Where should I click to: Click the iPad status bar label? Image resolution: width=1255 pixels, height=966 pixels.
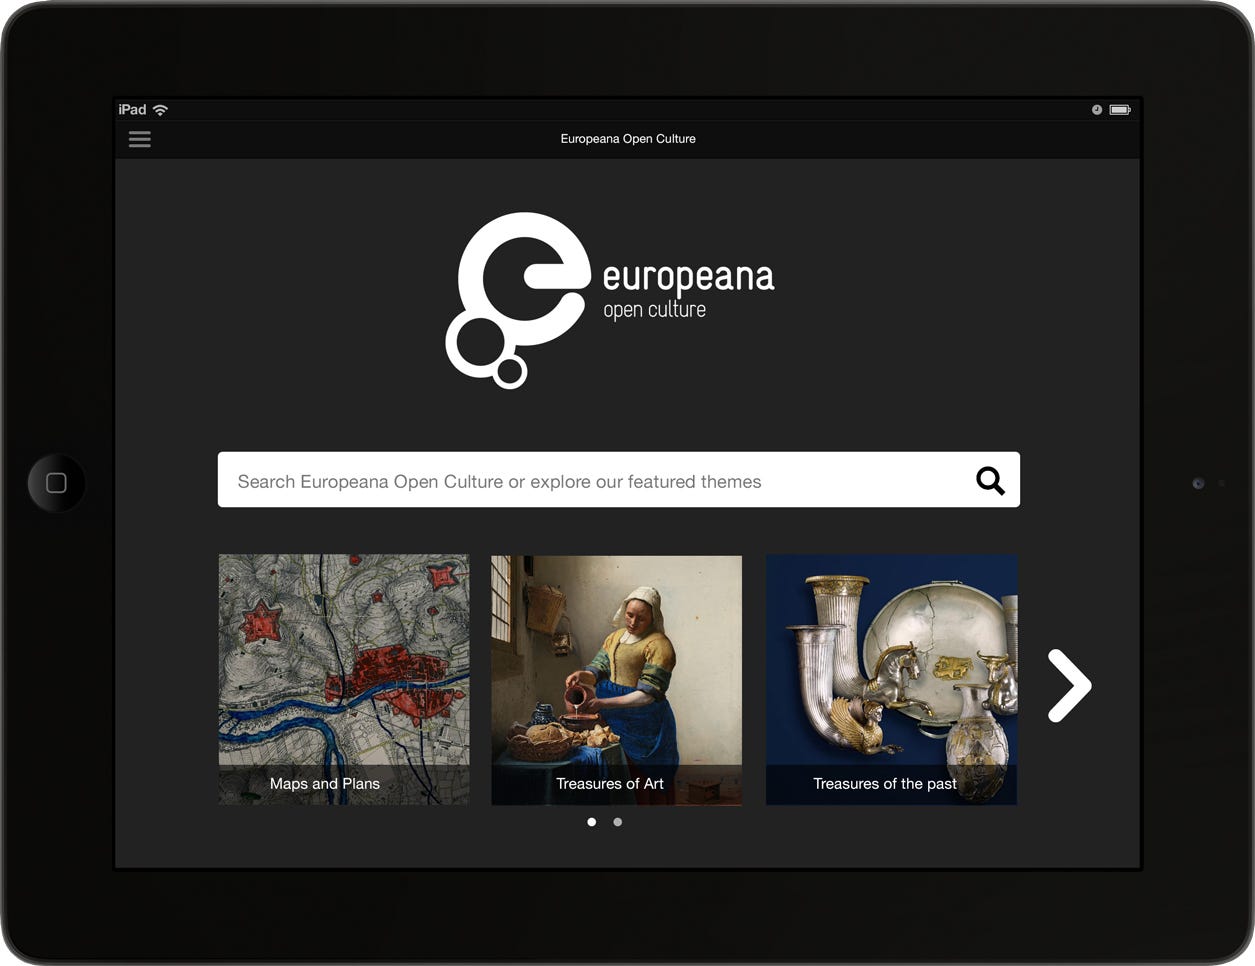click(x=132, y=110)
